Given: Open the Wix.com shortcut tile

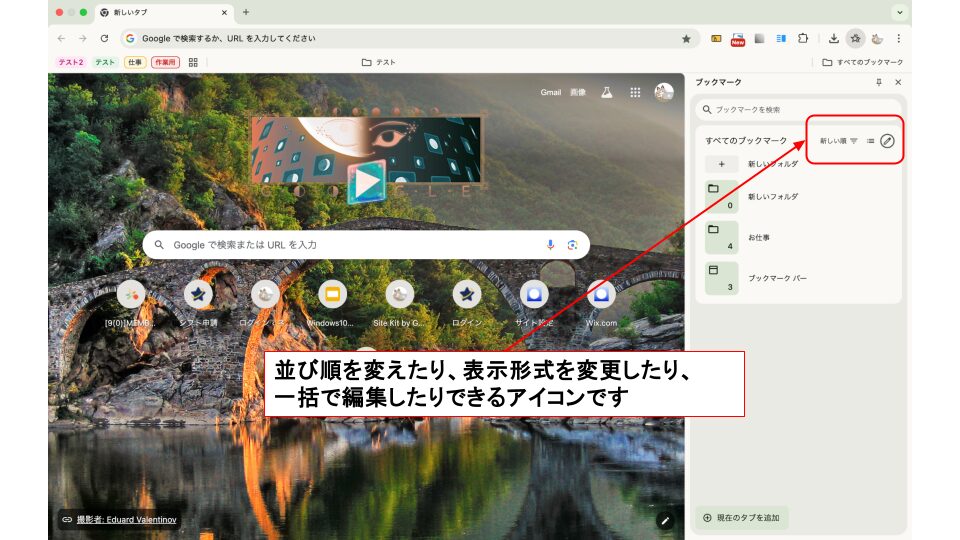Looking at the screenshot, I should [x=600, y=294].
